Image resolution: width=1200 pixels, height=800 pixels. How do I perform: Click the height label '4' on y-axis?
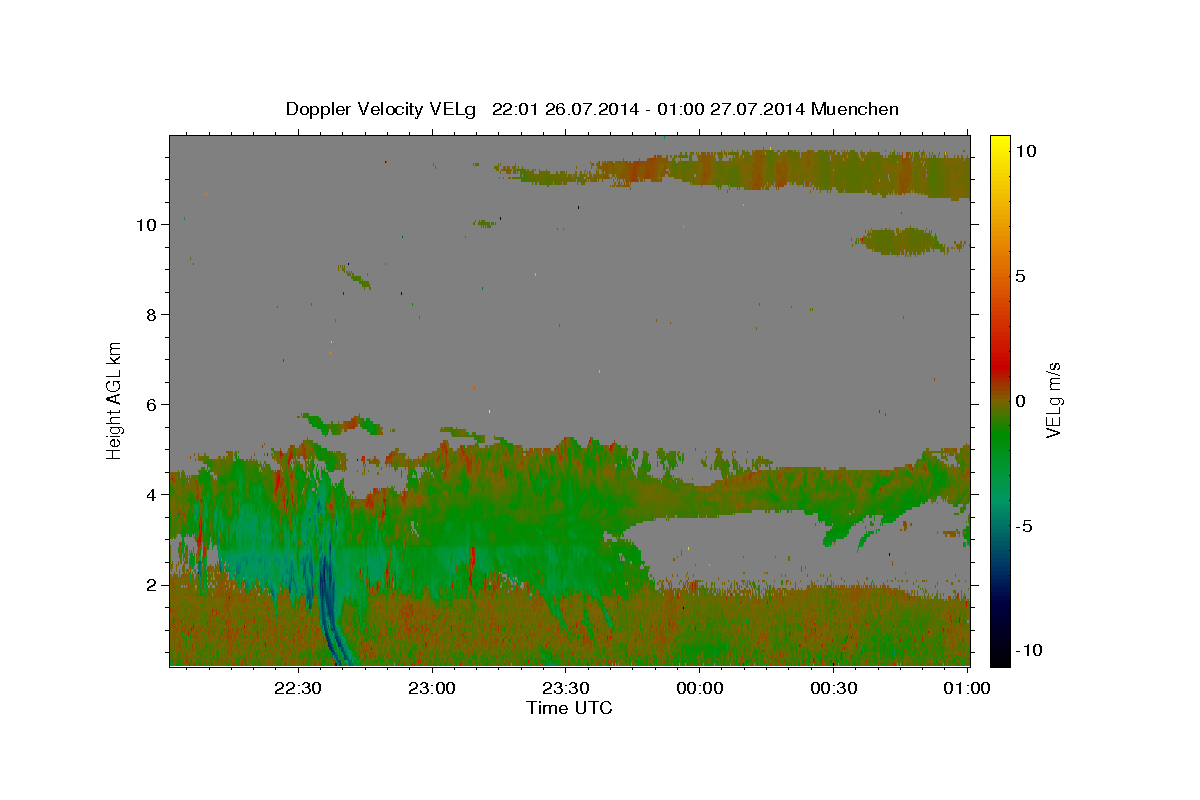[152, 495]
